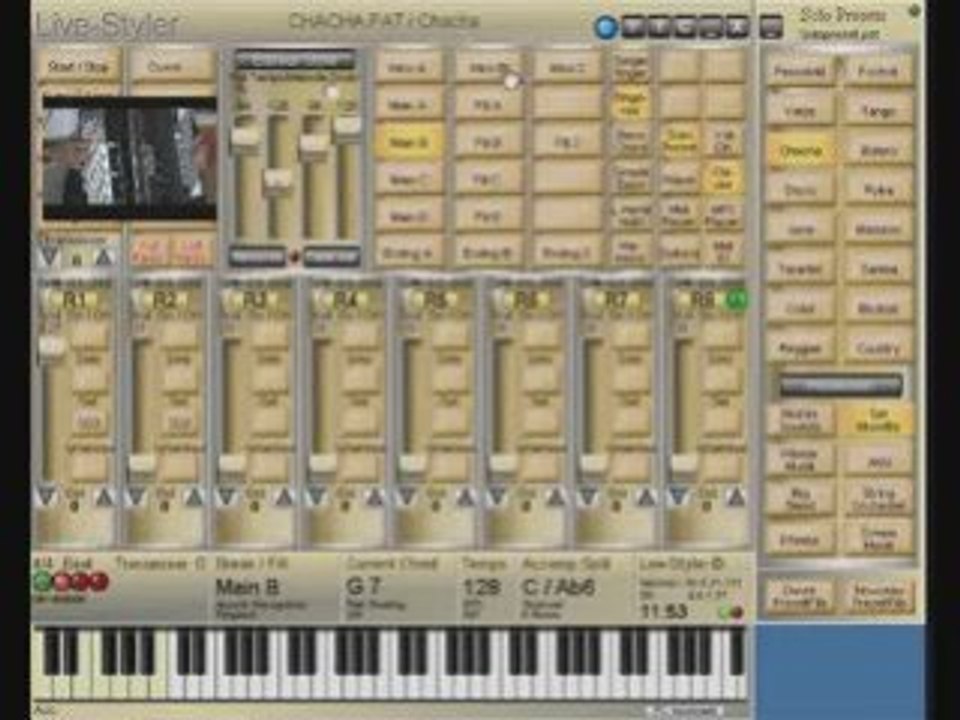Image resolution: width=960 pixels, height=720 pixels.
Task: Toggle the R6 channel on
Action: pyautogui.click(x=525, y=300)
